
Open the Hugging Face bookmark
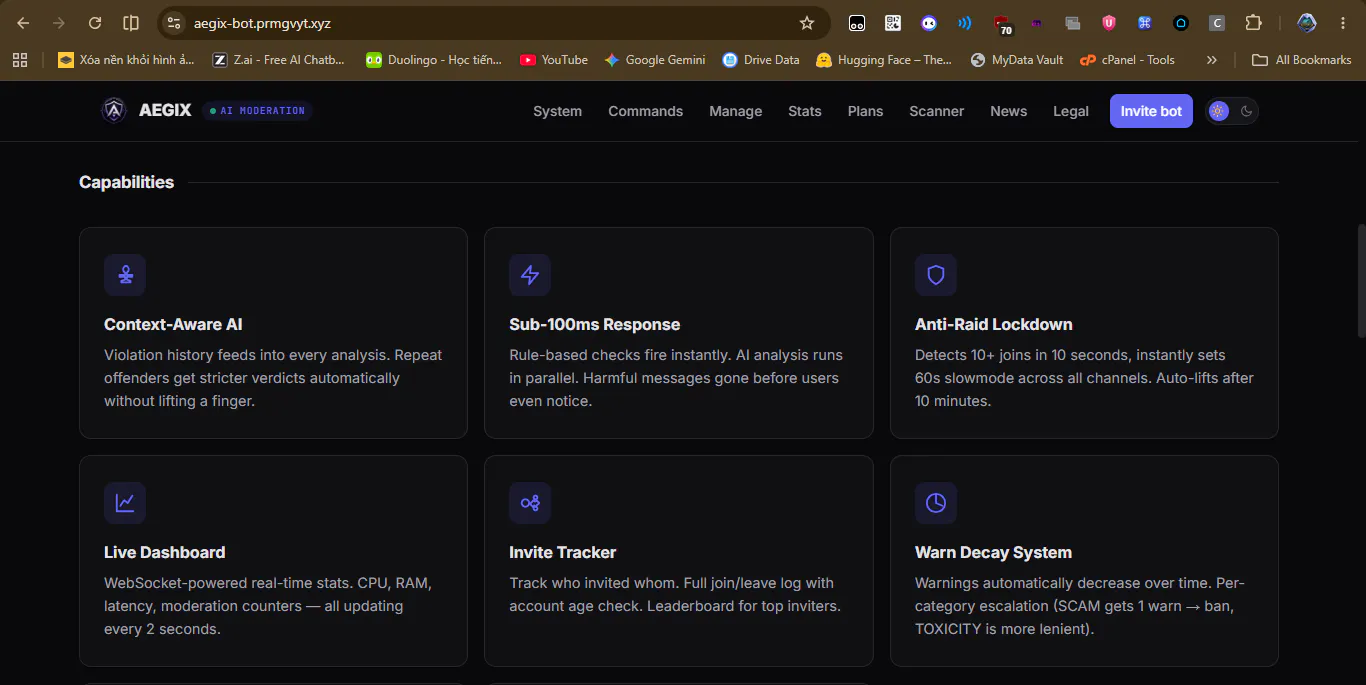[x=884, y=60]
